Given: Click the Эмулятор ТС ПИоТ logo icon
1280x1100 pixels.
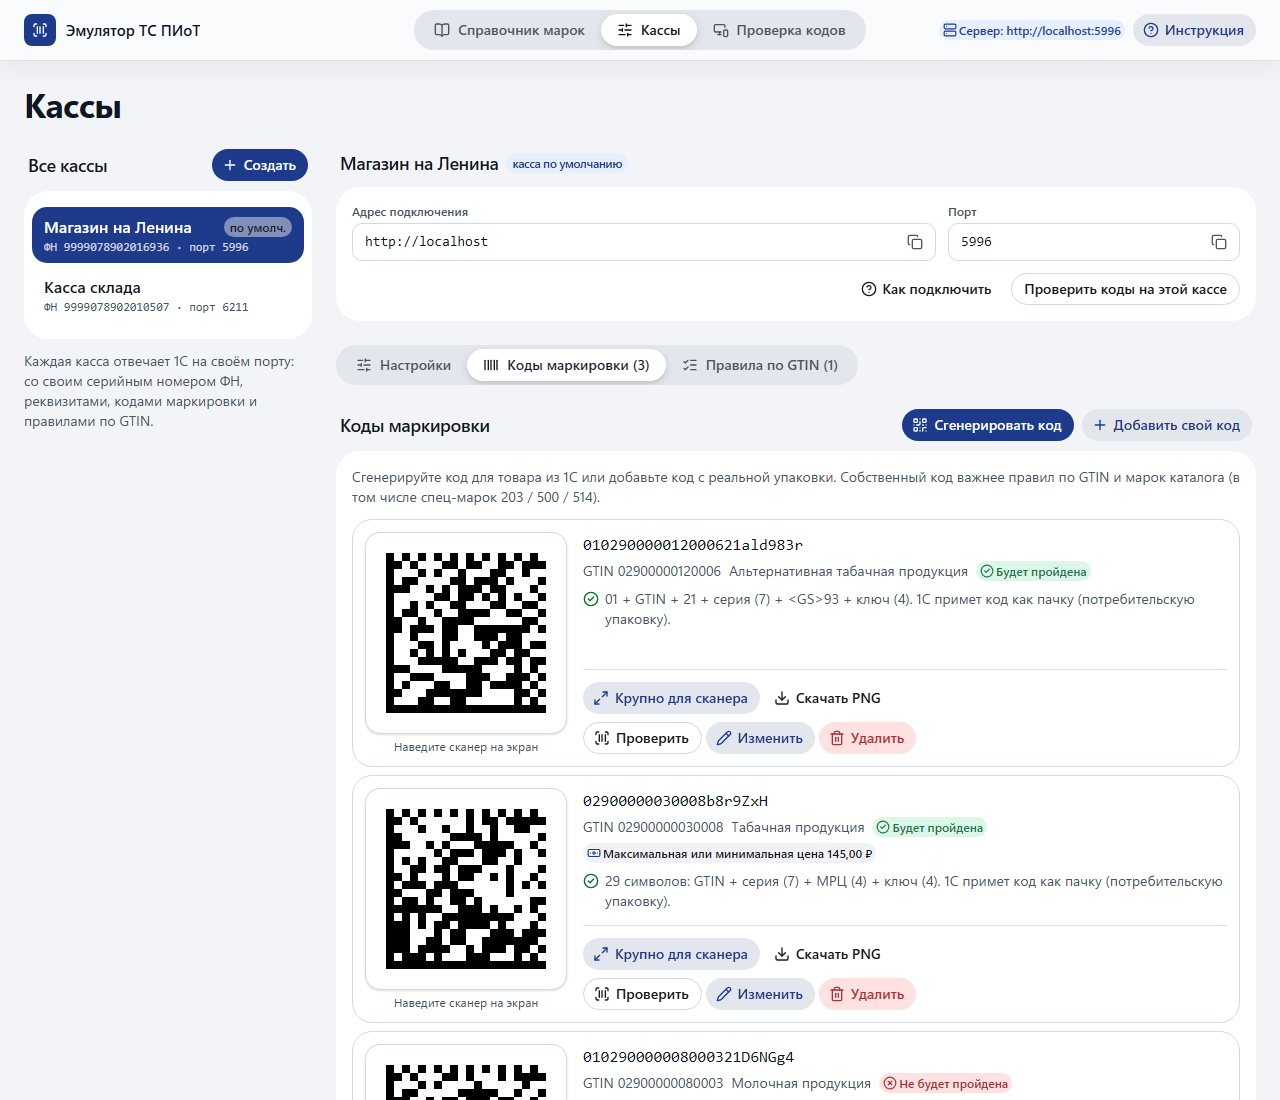Looking at the screenshot, I should click(x=40, y=30).
